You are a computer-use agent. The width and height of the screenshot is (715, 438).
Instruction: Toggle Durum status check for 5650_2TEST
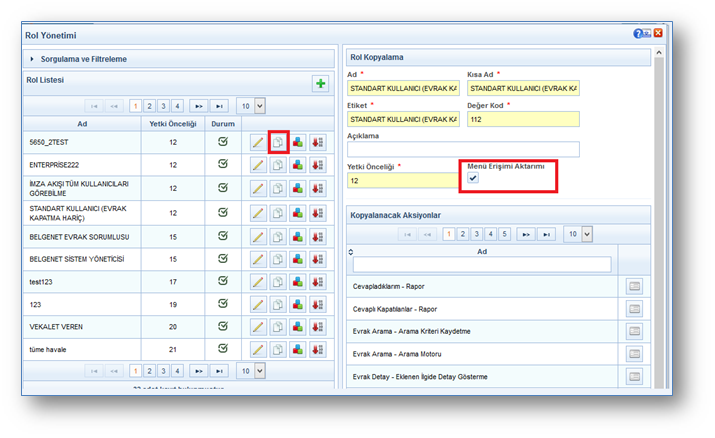coord(223,142)
